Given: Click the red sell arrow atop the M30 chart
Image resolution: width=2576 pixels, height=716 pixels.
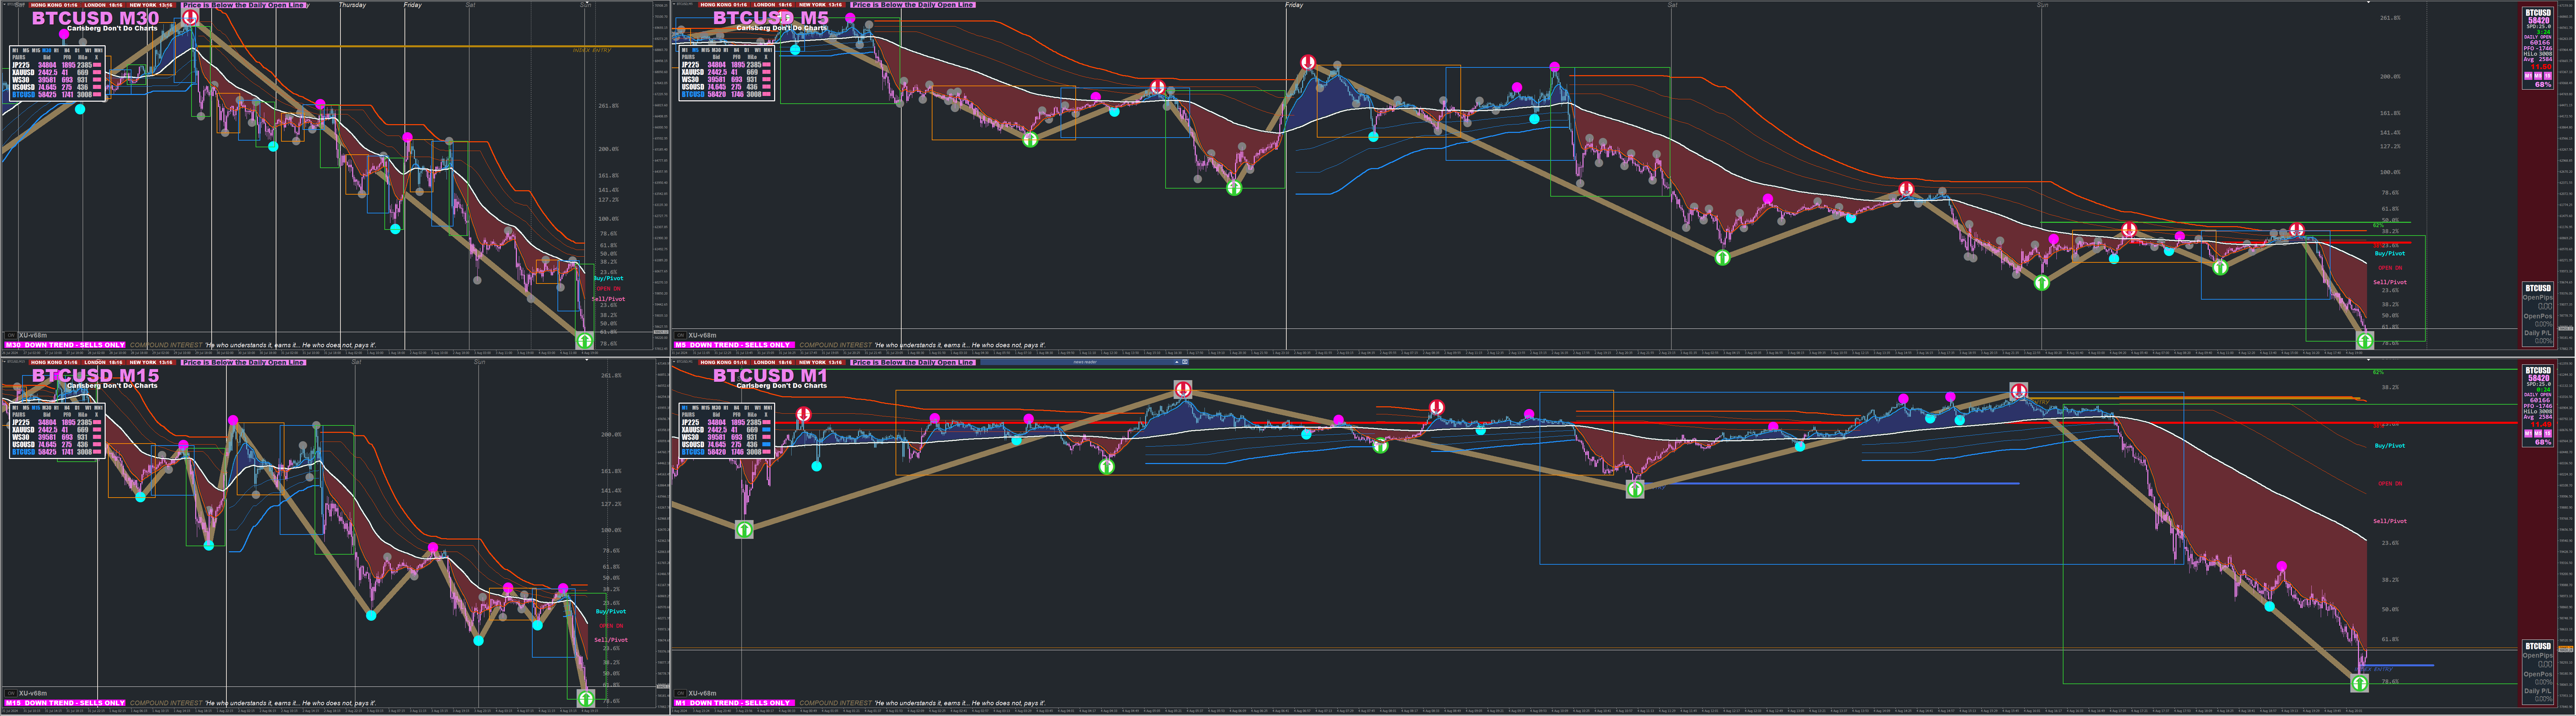Looking at the screenshot, I should click(x=190, y=17).
